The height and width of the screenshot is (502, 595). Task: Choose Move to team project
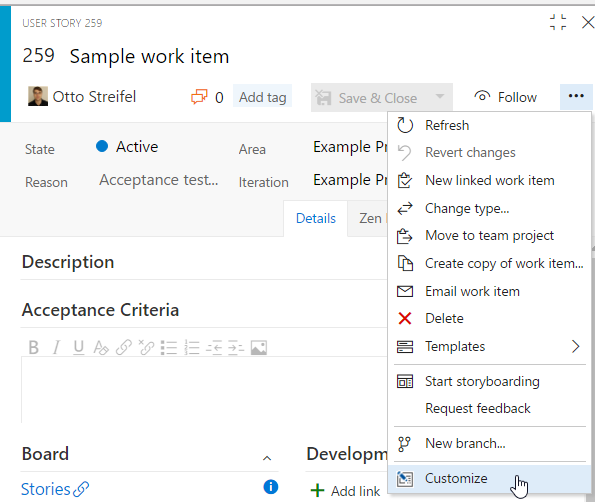point(490,236)
